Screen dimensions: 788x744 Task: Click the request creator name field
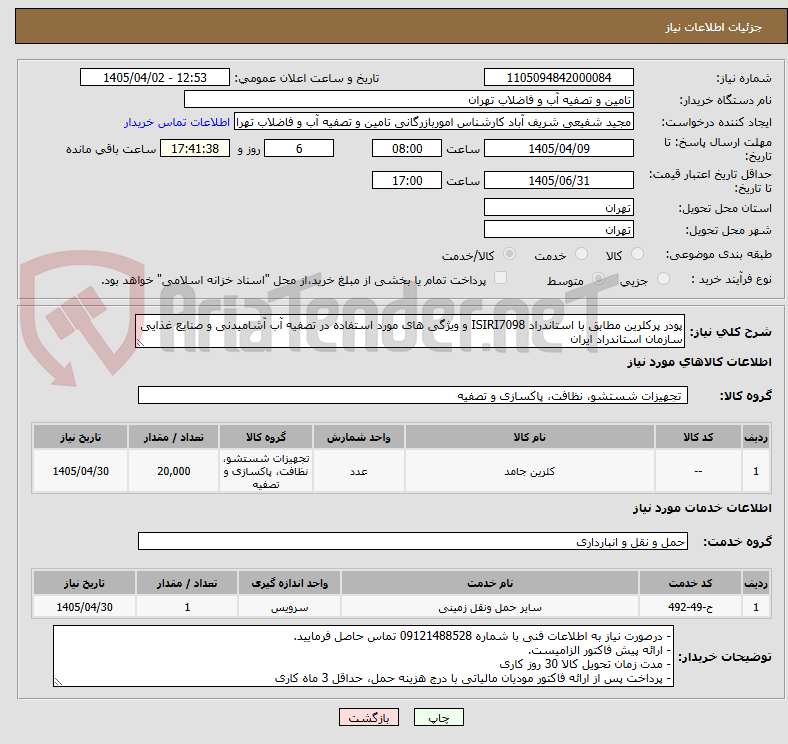coord(434,122)
